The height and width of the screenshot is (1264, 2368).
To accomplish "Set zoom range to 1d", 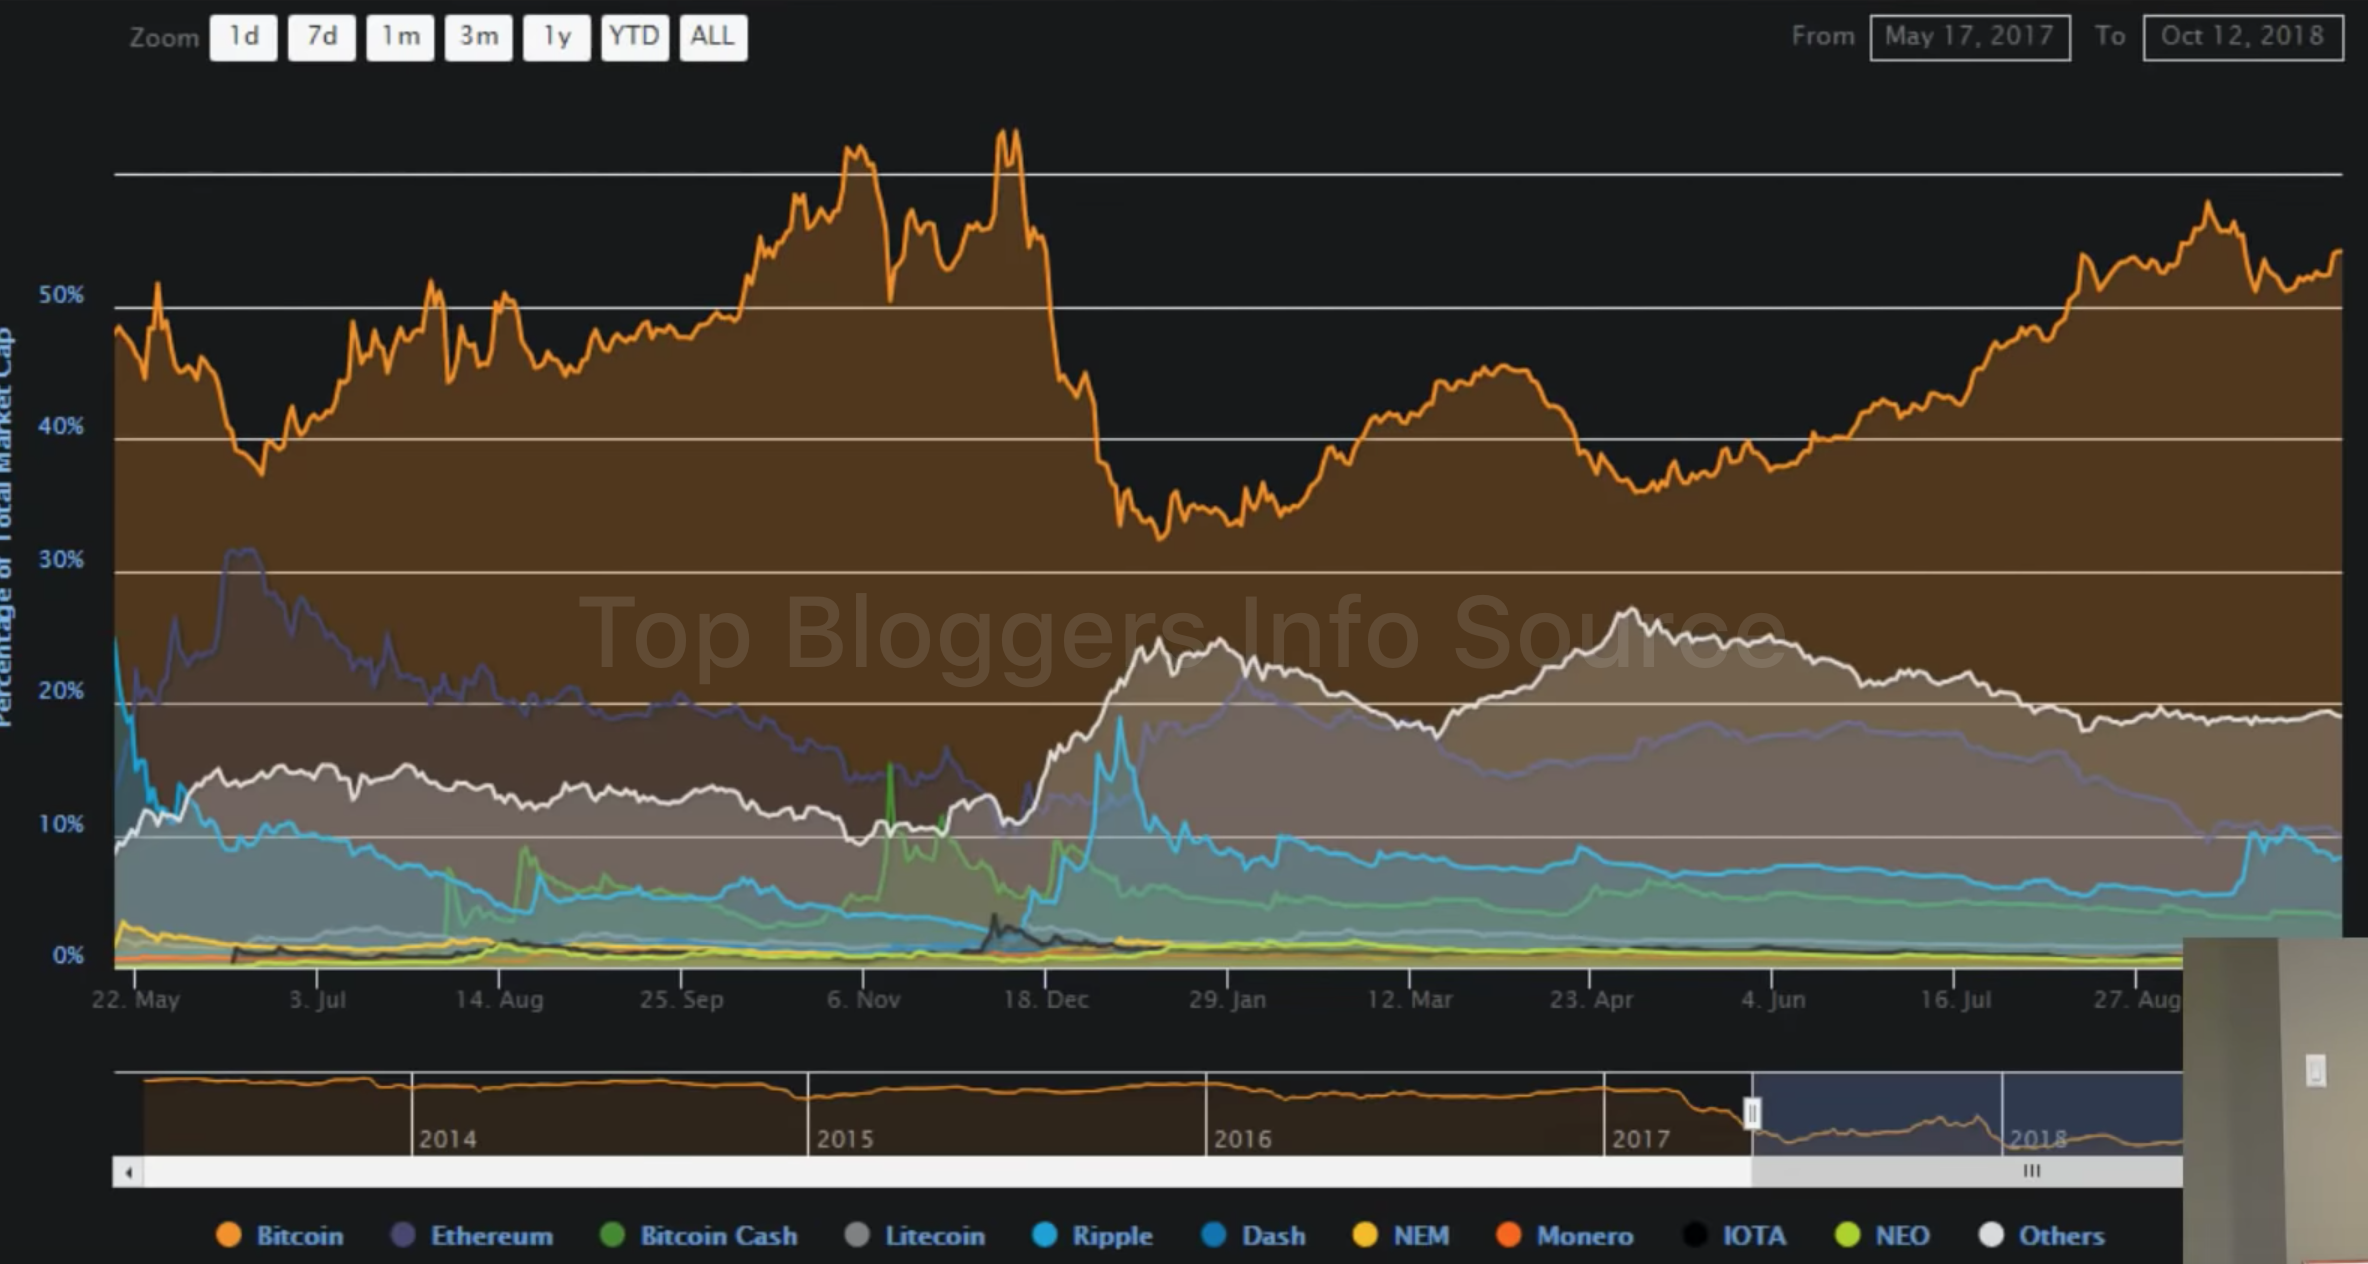I will pos(243,37).
